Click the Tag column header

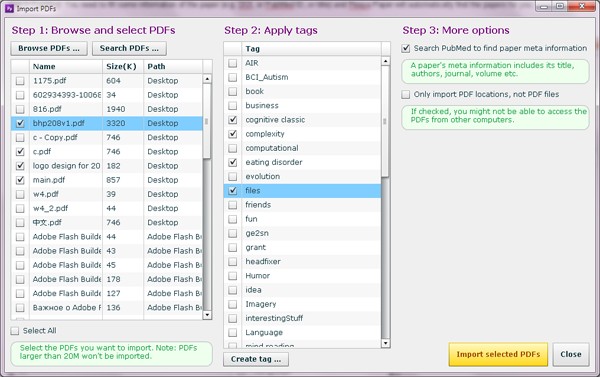click(x=311, y=49)
